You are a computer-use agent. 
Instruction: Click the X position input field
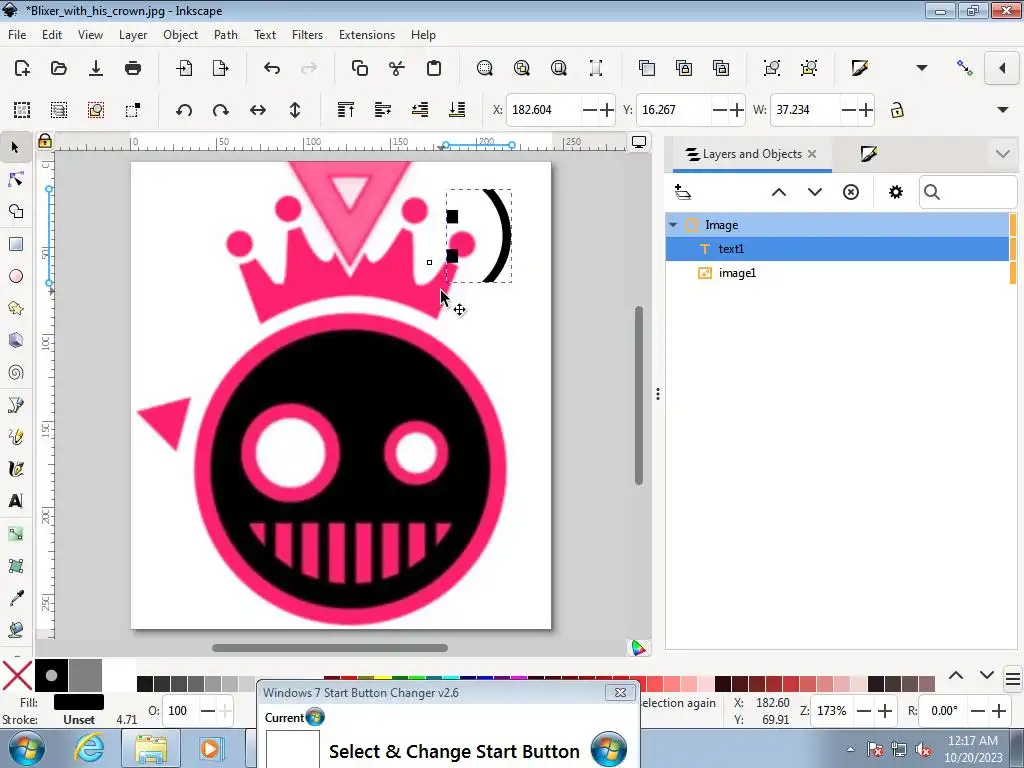[x=543, y=110]
